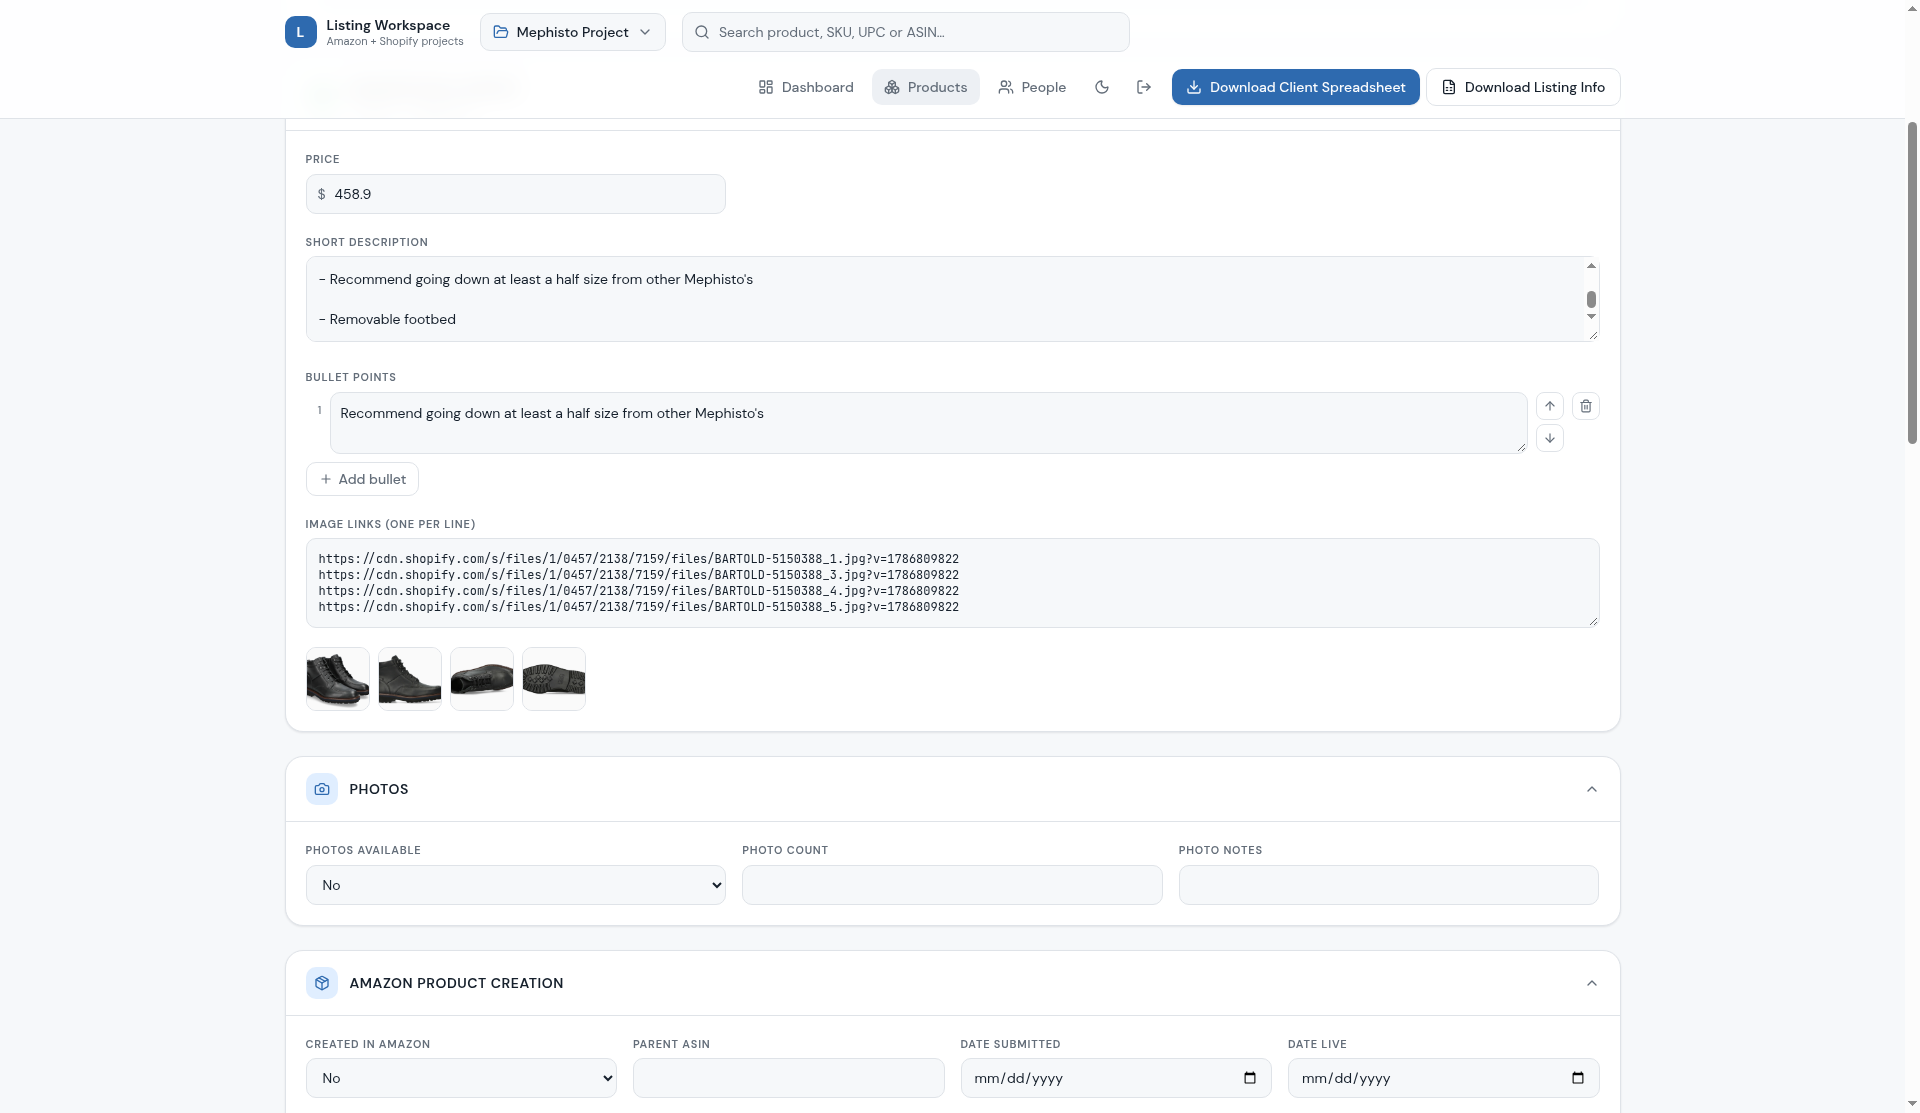Click the page vertical scrollbar thumb
The image size is (1920, 1113).
(1912, 283)
